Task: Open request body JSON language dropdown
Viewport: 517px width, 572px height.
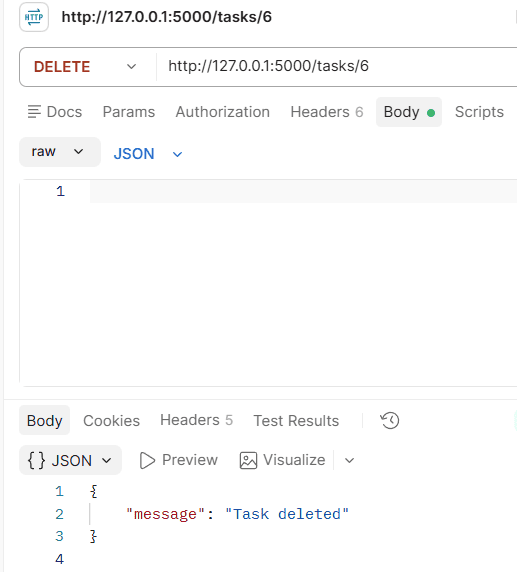Action: 148,154
